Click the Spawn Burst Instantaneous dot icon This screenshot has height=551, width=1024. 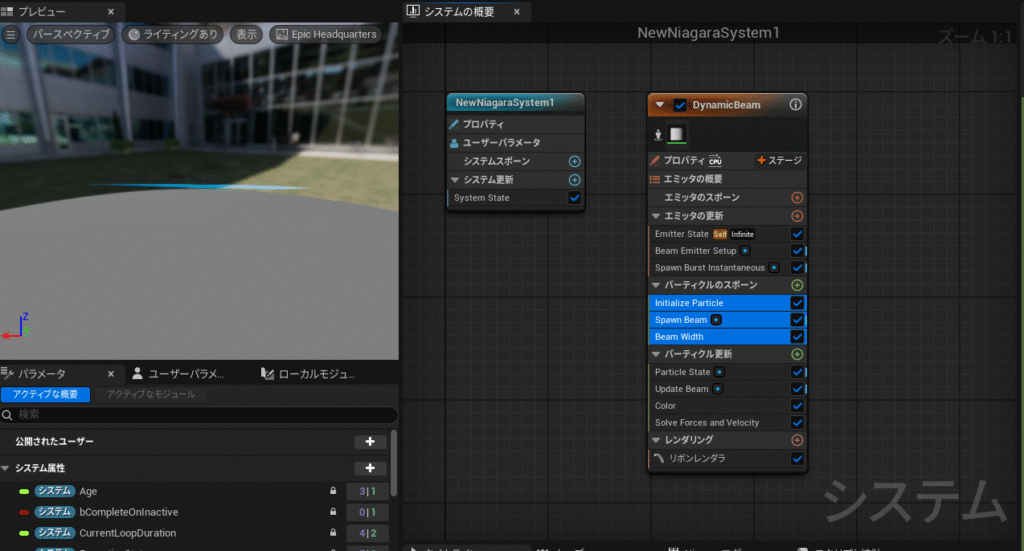[x=774, y=268]
